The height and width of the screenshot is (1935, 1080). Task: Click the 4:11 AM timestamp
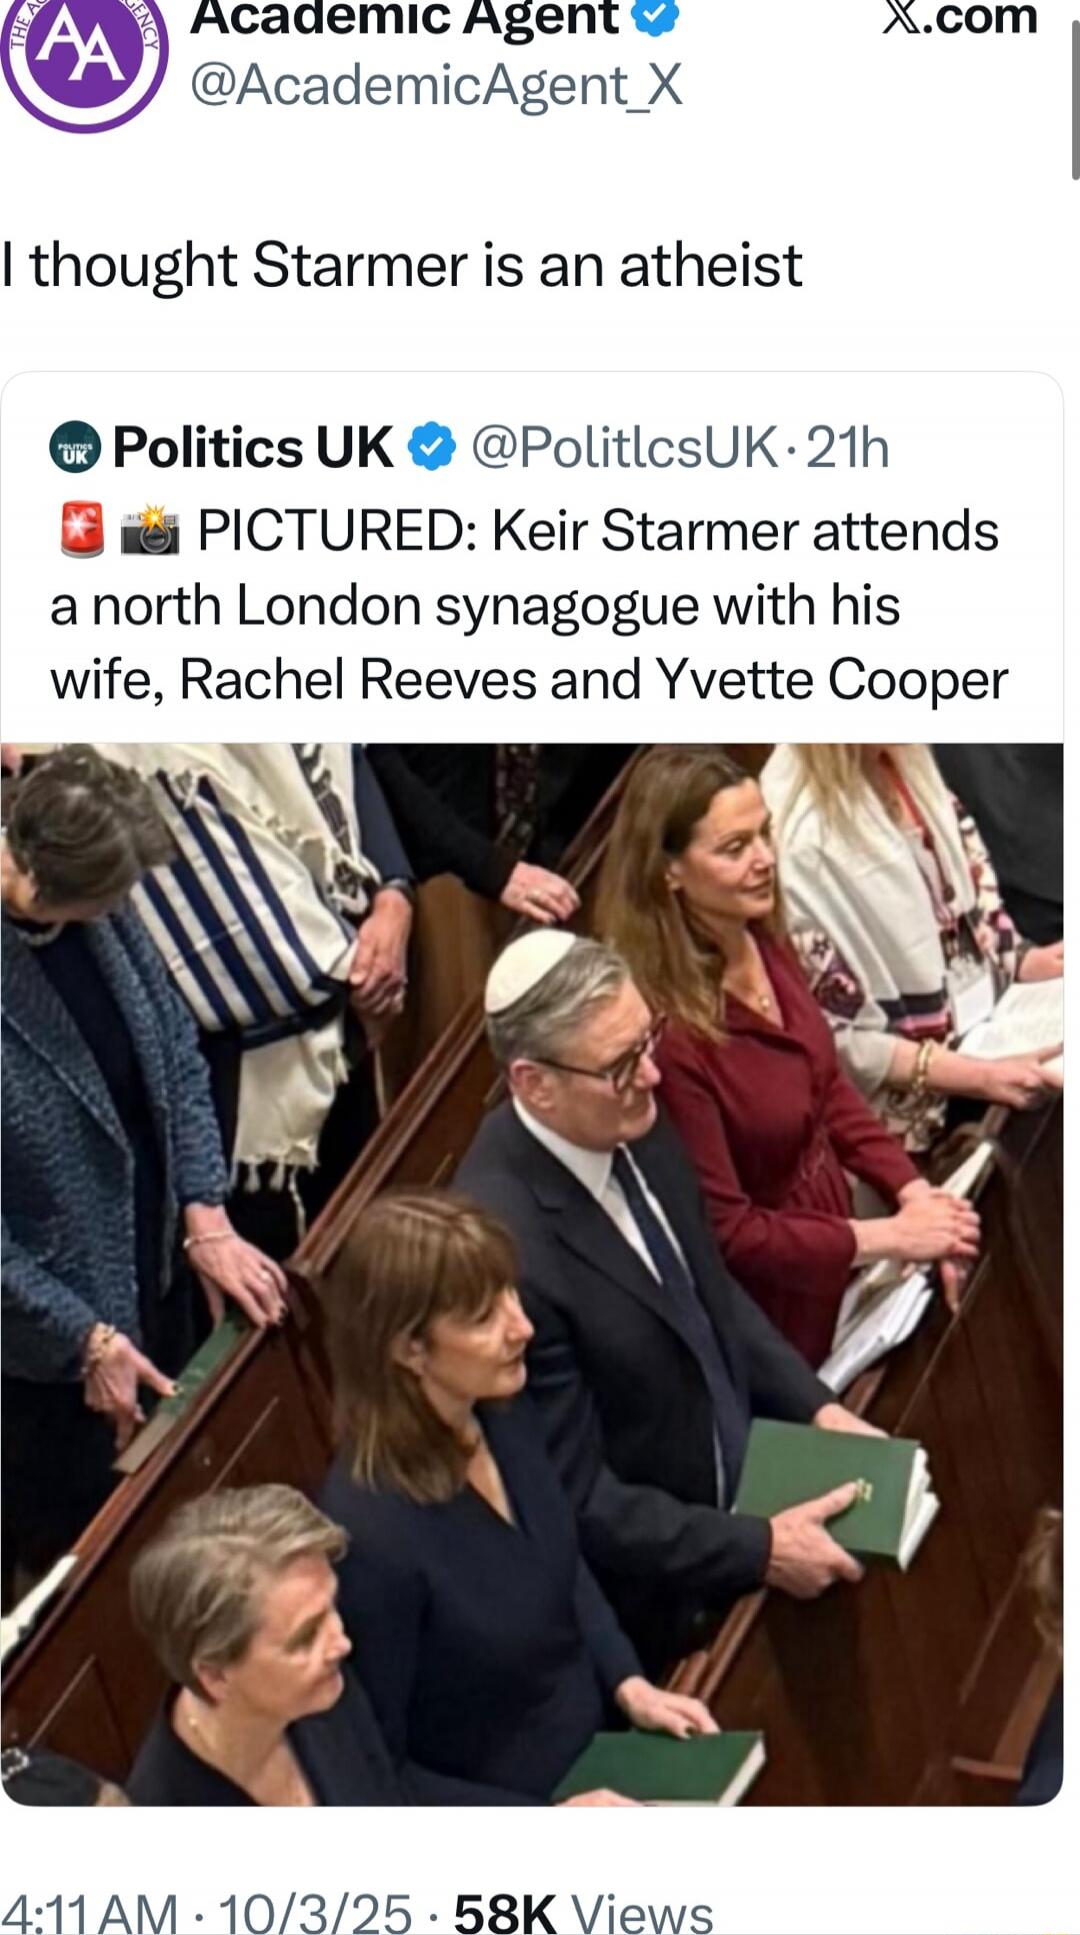(89, 1913)
